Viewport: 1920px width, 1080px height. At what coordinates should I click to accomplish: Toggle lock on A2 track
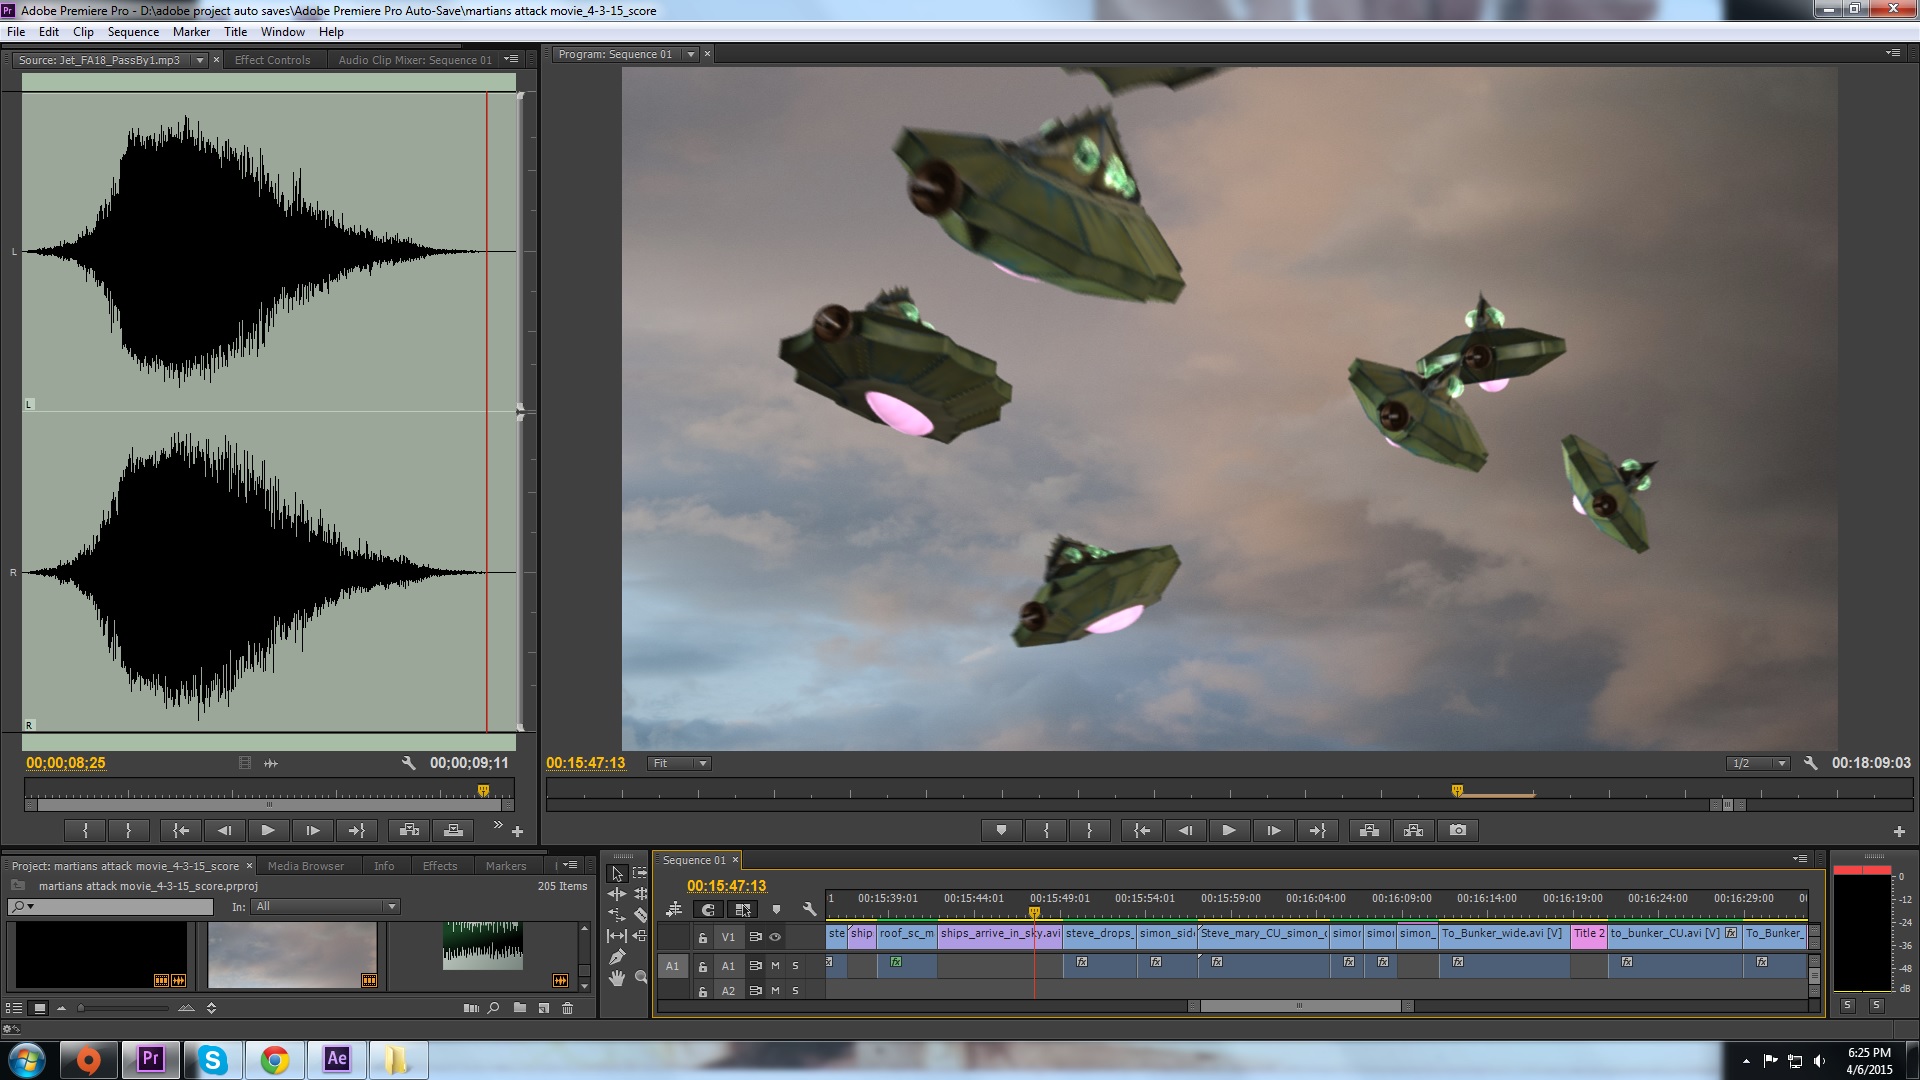pos(703,991)
